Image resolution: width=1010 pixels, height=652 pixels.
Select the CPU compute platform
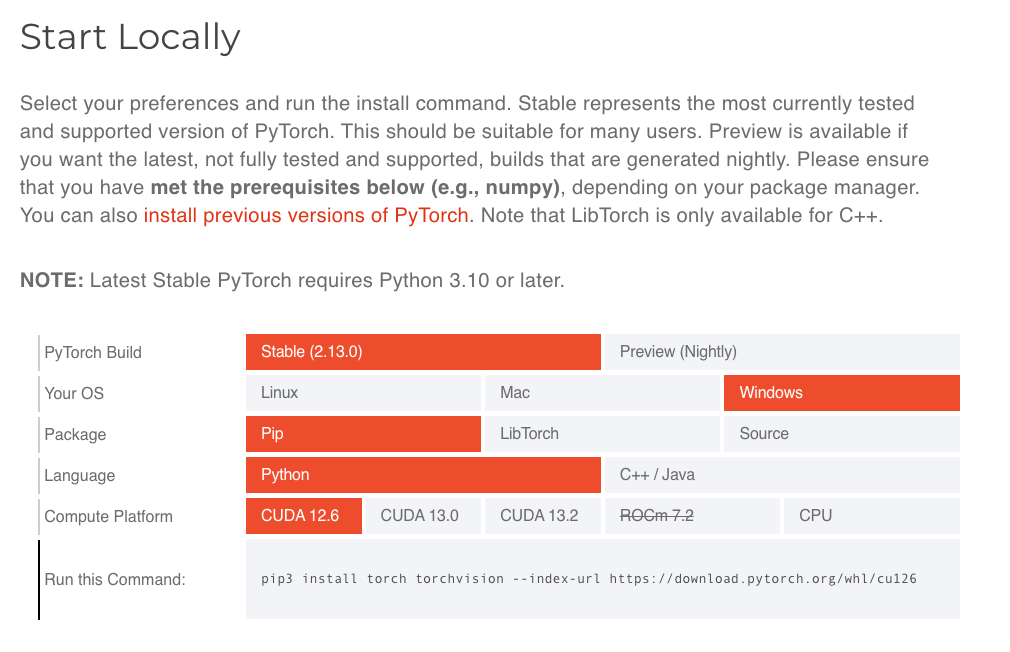(872, 516)
